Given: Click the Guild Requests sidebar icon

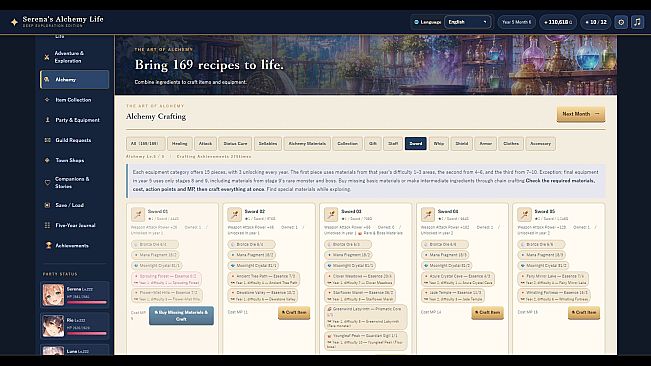Looking at the screenshot, I should [47, 140].
